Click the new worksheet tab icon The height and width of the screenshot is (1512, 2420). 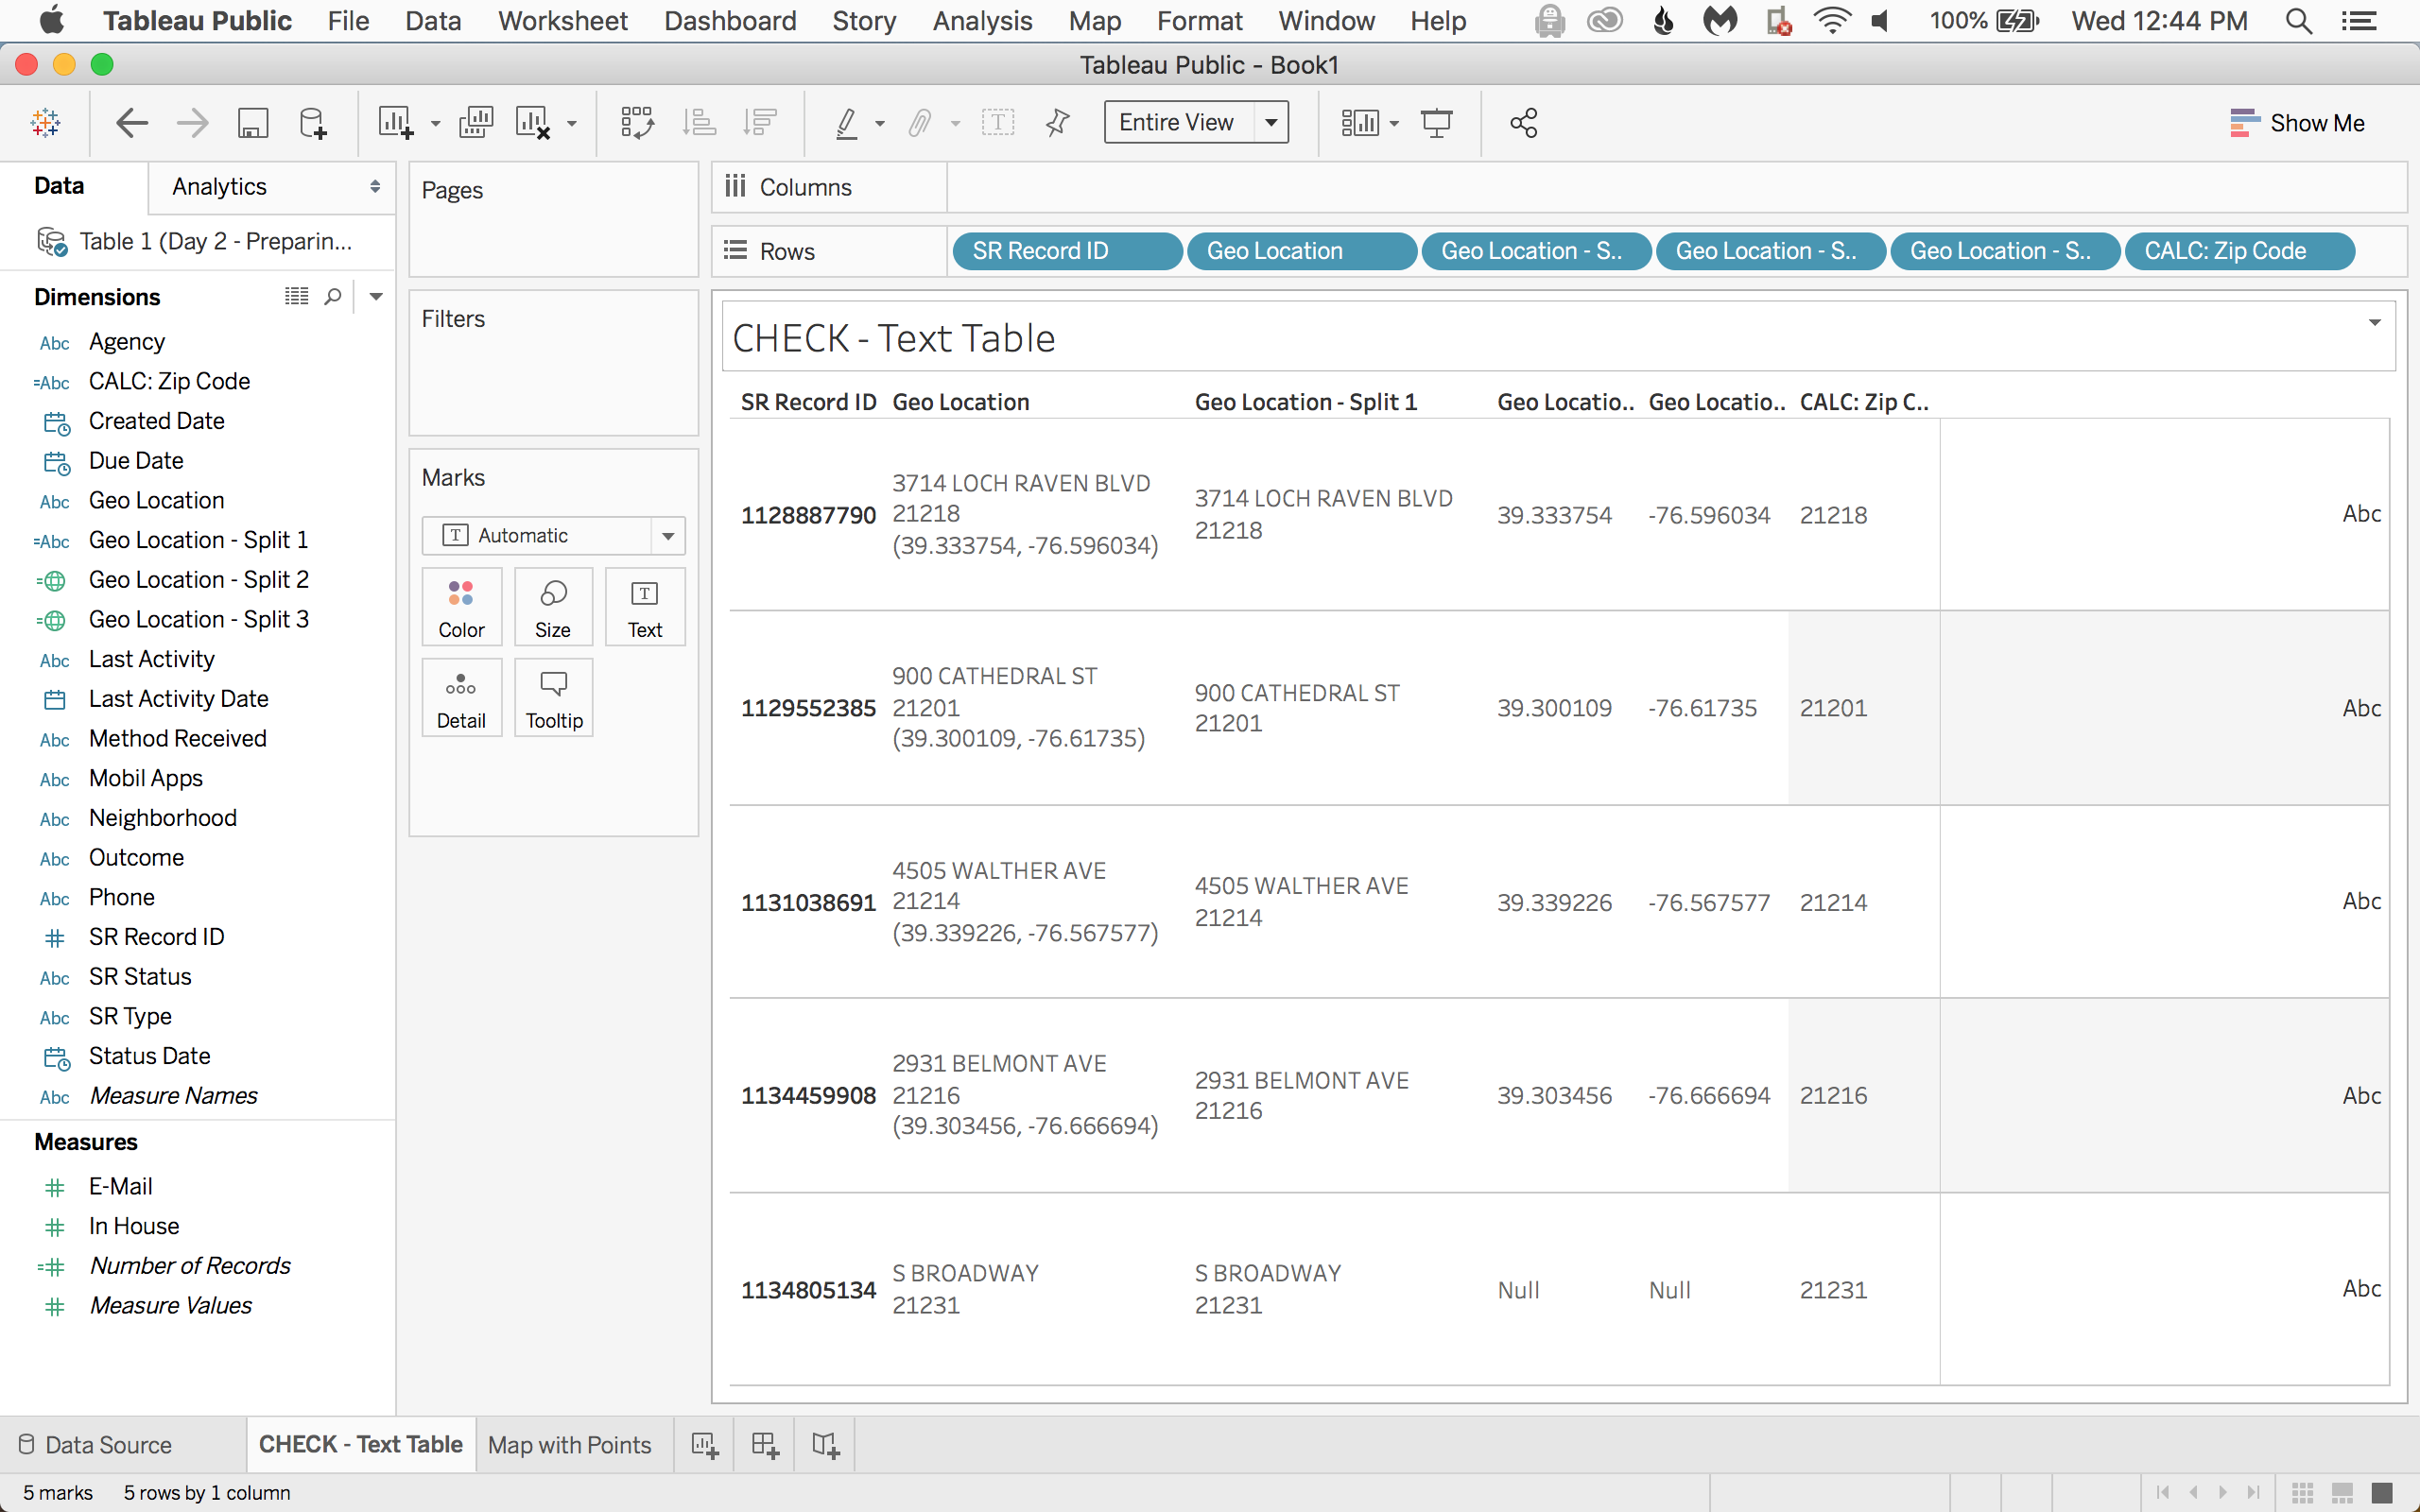pos(705,1445)
